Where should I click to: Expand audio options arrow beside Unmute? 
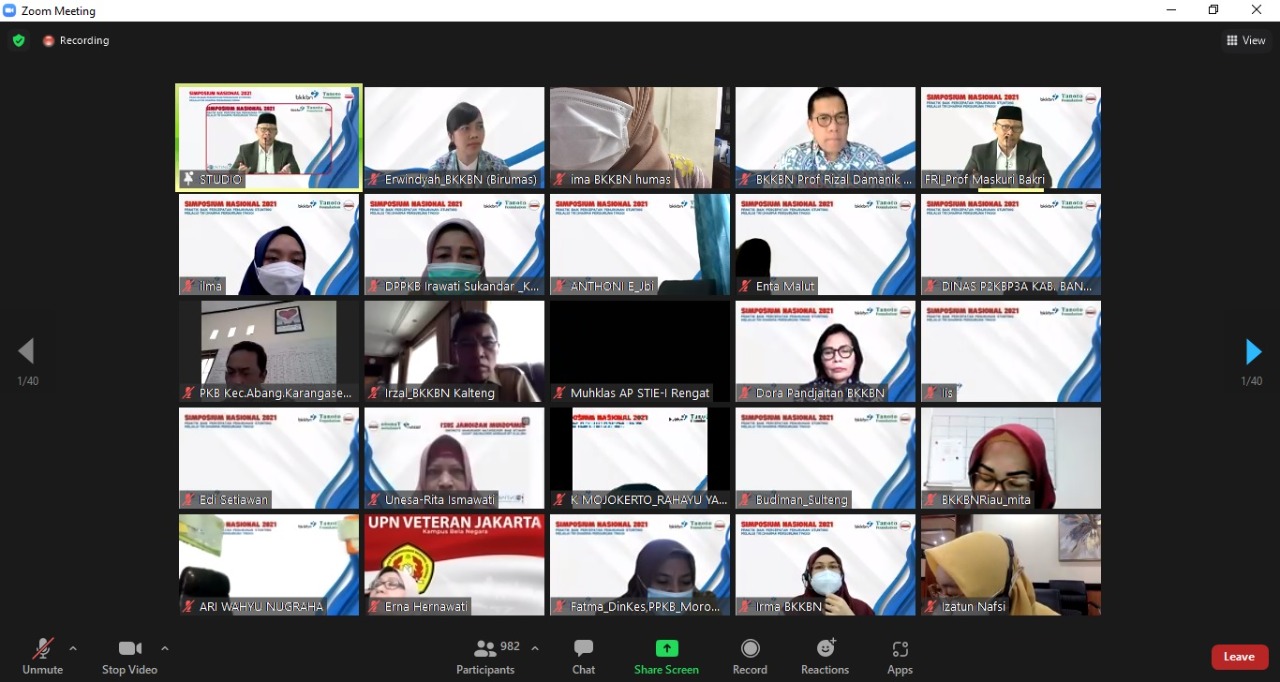pyautogui.click(x=73, y=648)
